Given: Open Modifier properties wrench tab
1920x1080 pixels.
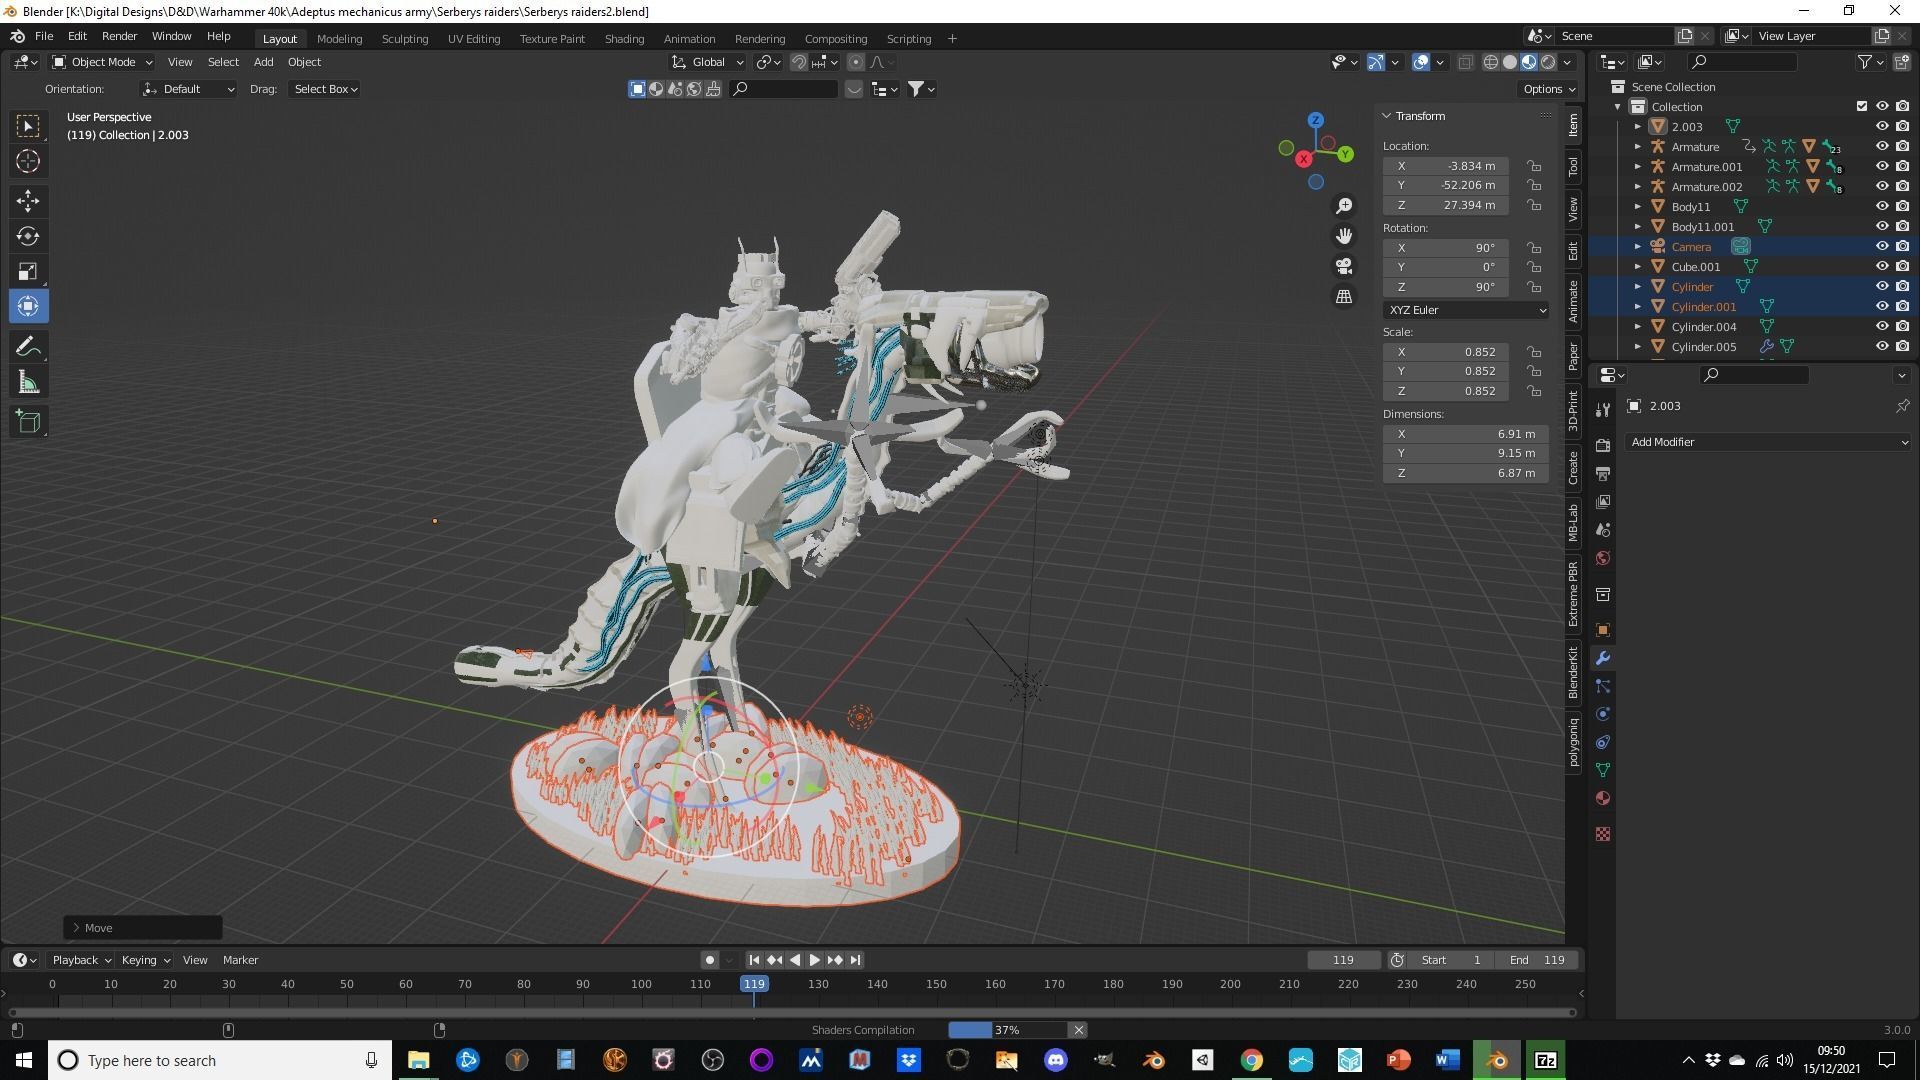Looking at the screenshot, I should coord(1603,658).
